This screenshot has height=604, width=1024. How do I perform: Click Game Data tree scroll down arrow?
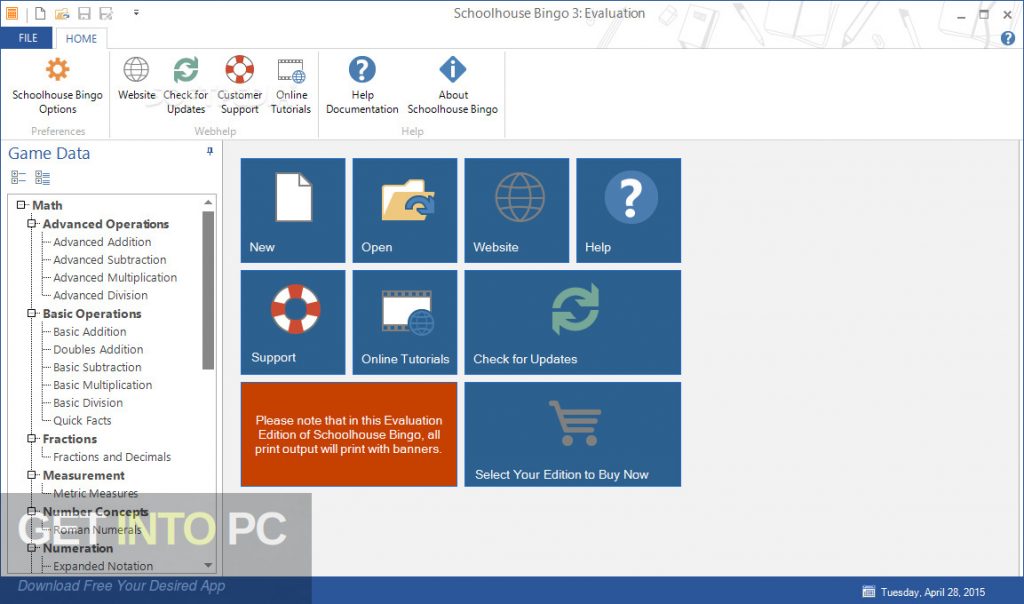208,565
